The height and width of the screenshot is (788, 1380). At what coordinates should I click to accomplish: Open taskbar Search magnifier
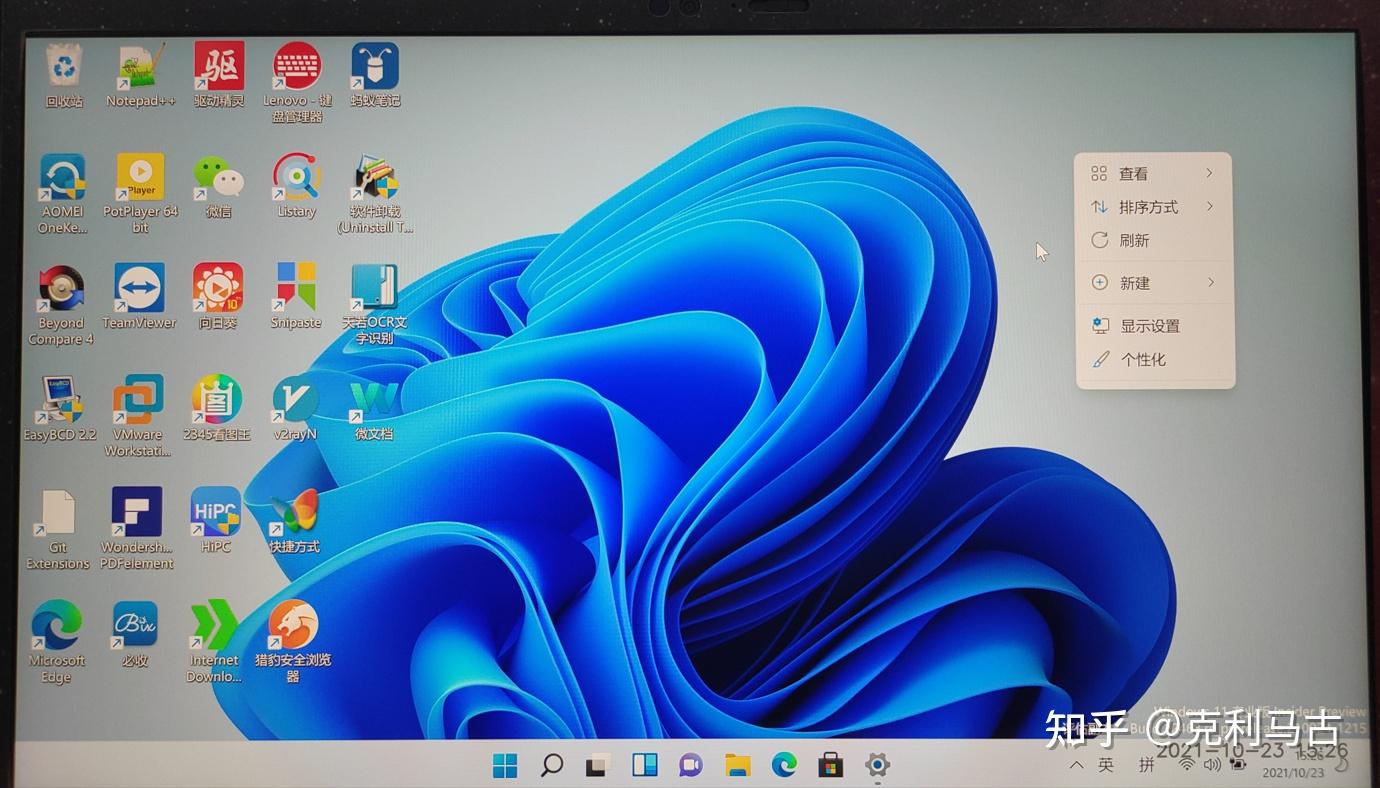(551, 766)
